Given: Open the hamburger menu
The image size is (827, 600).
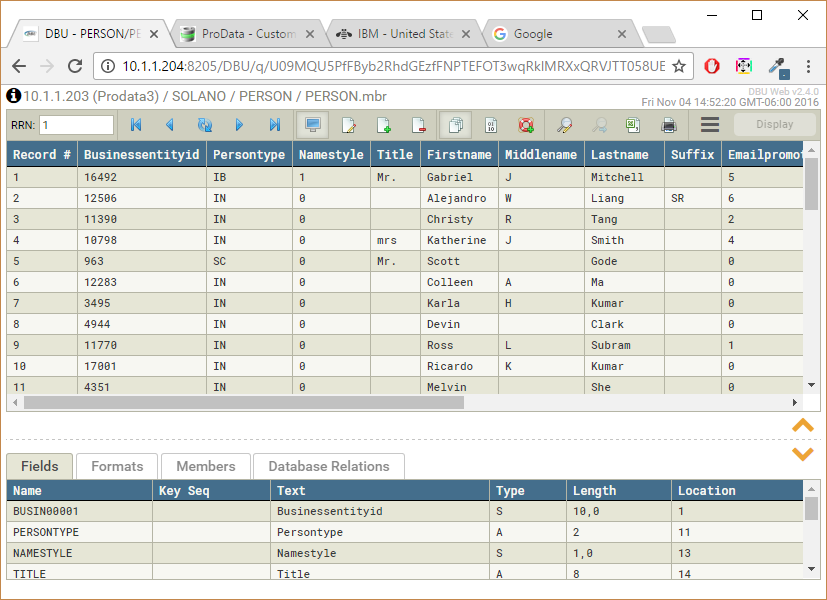Looking at the screenshot, I should point(708,125).
